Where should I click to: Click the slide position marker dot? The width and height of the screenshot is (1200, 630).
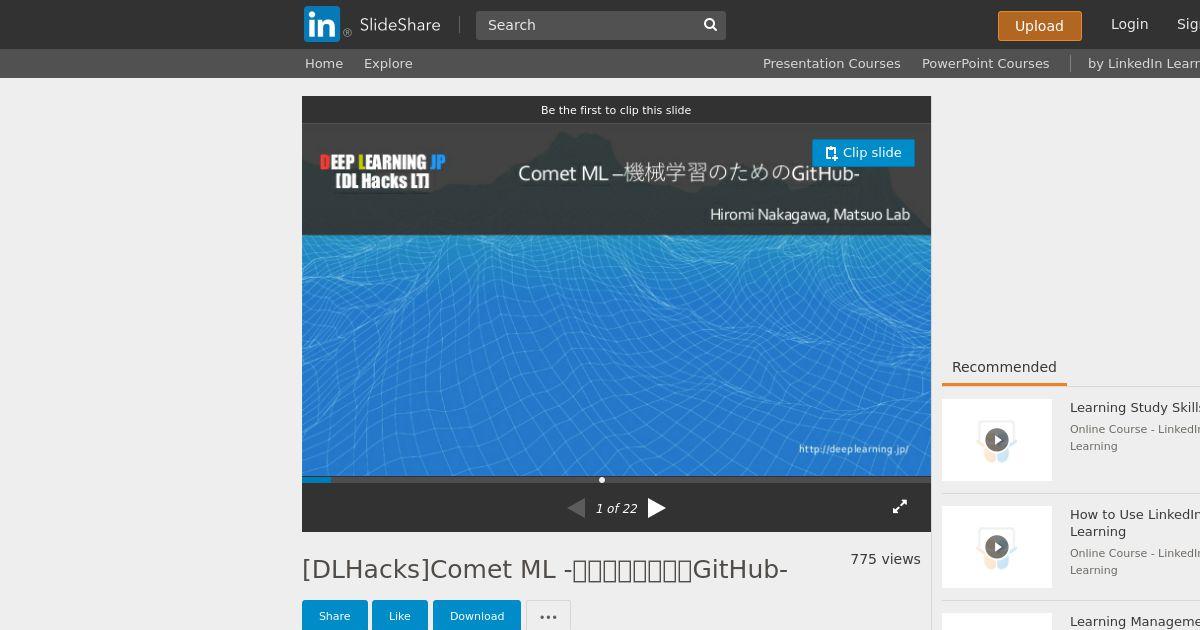602,480
